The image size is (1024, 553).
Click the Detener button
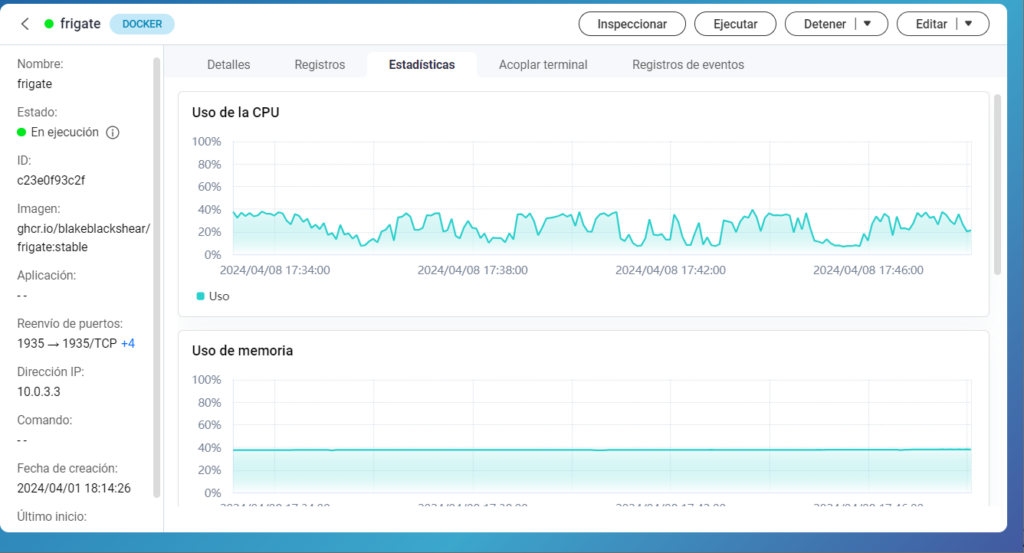click(824, 24)
